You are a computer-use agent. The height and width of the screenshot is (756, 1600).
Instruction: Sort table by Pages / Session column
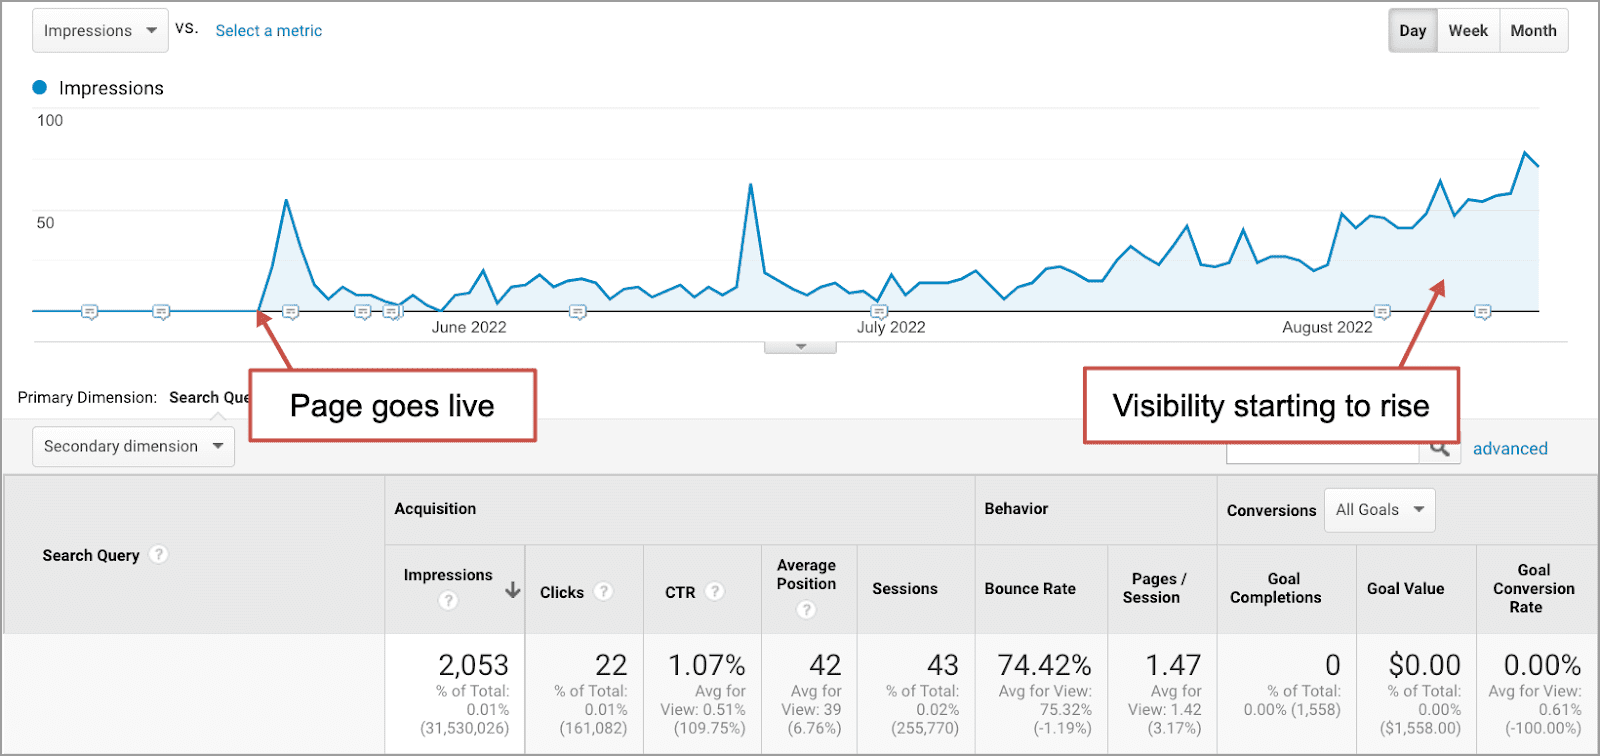click(1155, 588)
